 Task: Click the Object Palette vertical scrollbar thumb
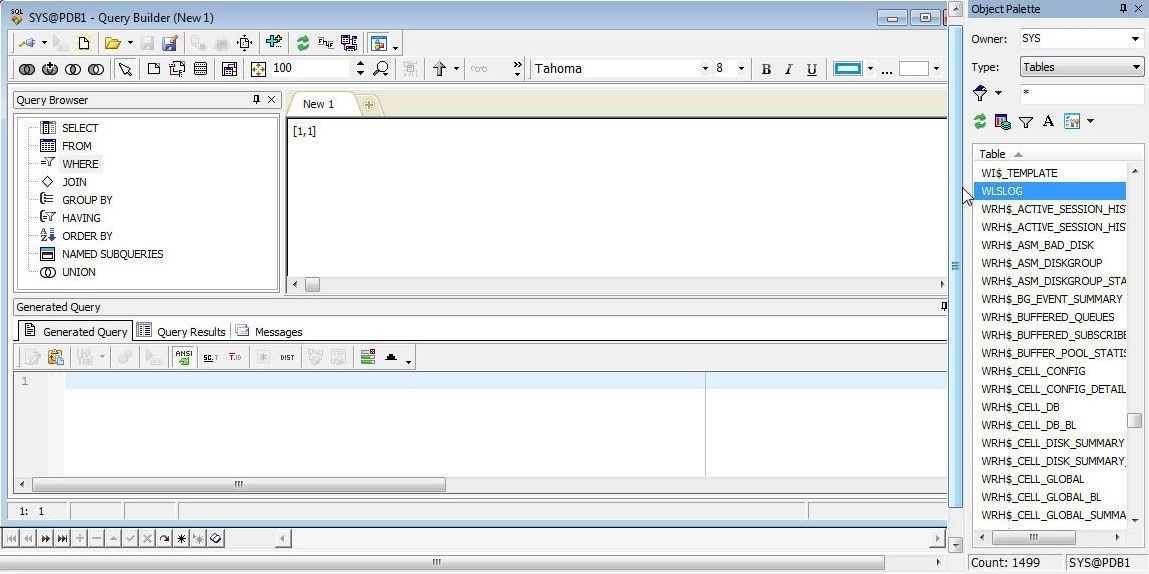[1134, 421]
